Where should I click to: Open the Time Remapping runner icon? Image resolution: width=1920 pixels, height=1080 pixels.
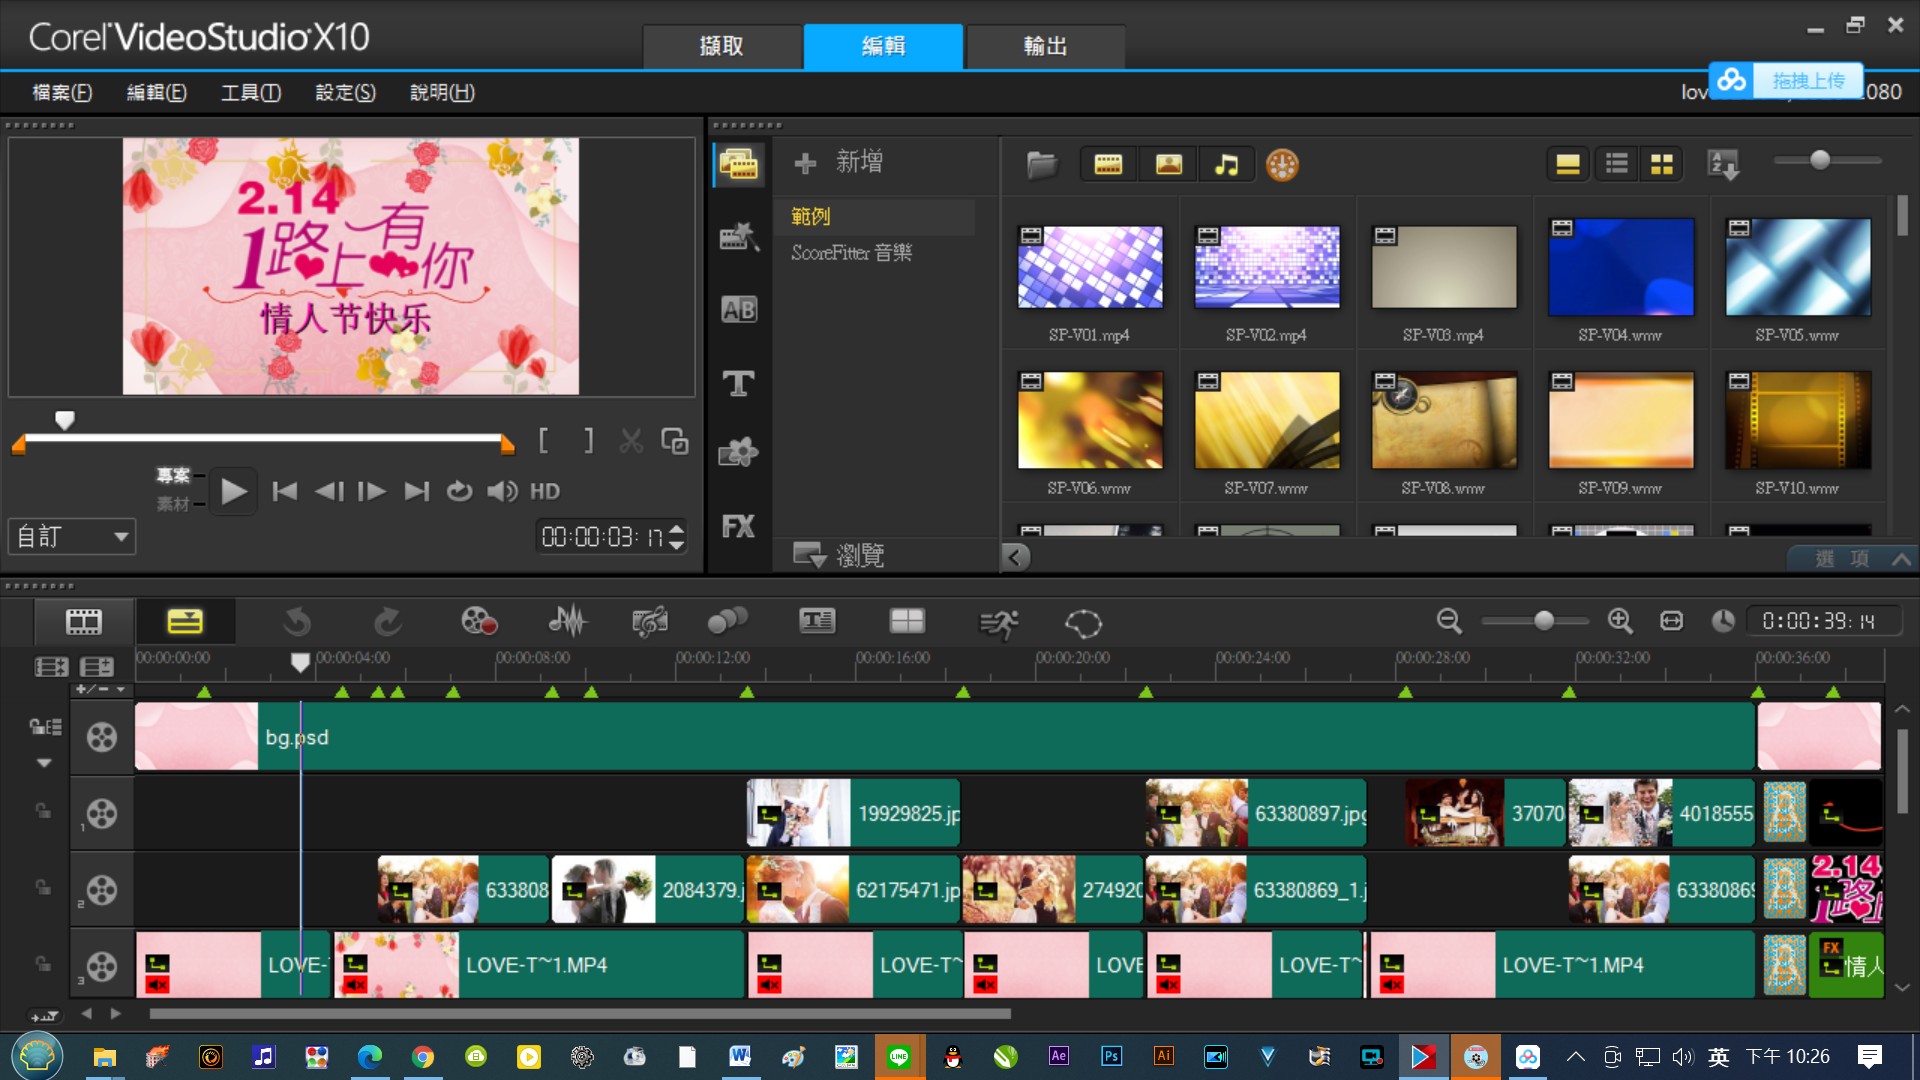998,624
